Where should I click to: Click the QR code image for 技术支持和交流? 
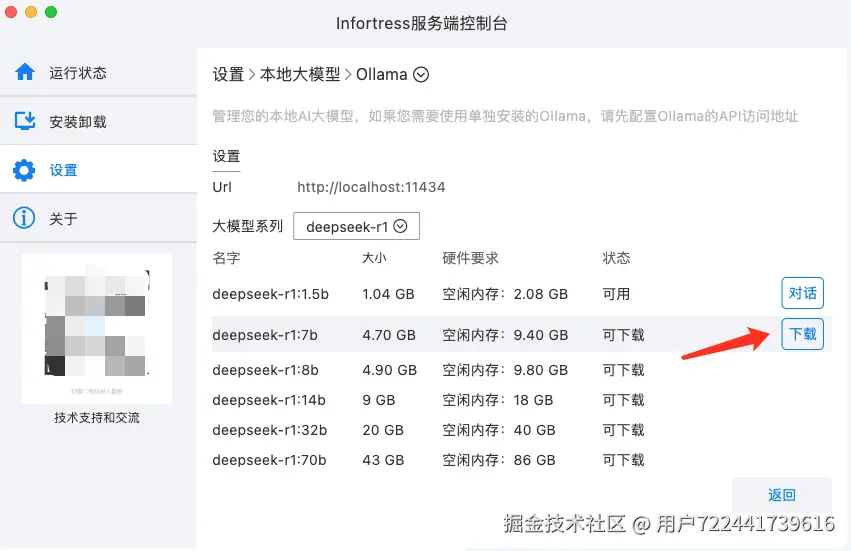[x=97, y=329]
